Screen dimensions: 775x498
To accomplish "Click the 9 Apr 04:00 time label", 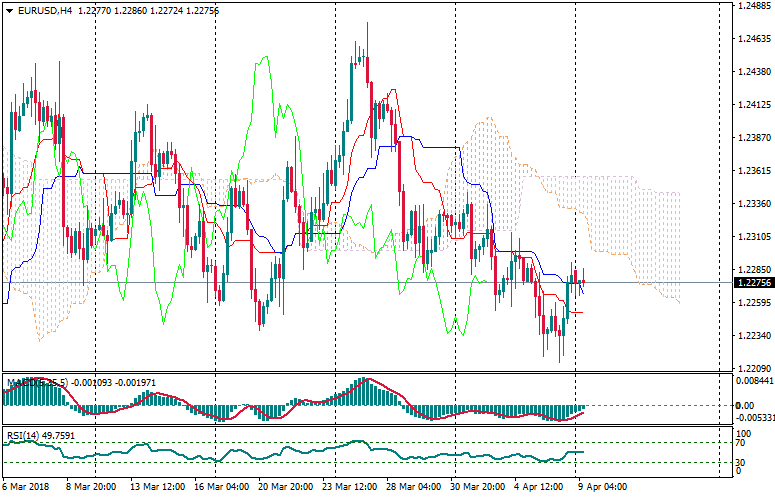I will (603, 487).
